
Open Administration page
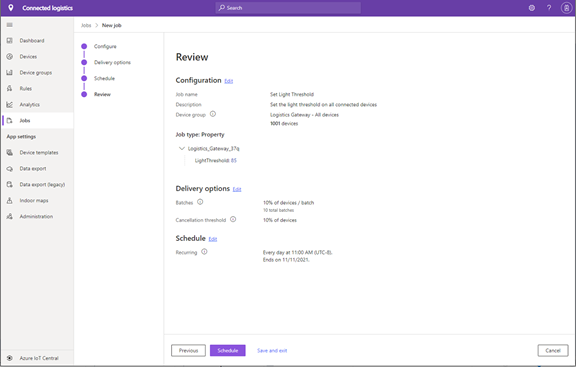pos(36,216)
